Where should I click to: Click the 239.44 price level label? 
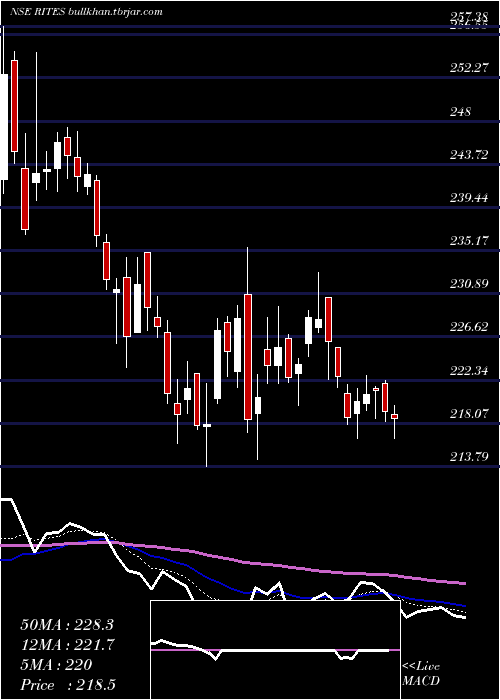pyautogui.click(x=469, y=198)
